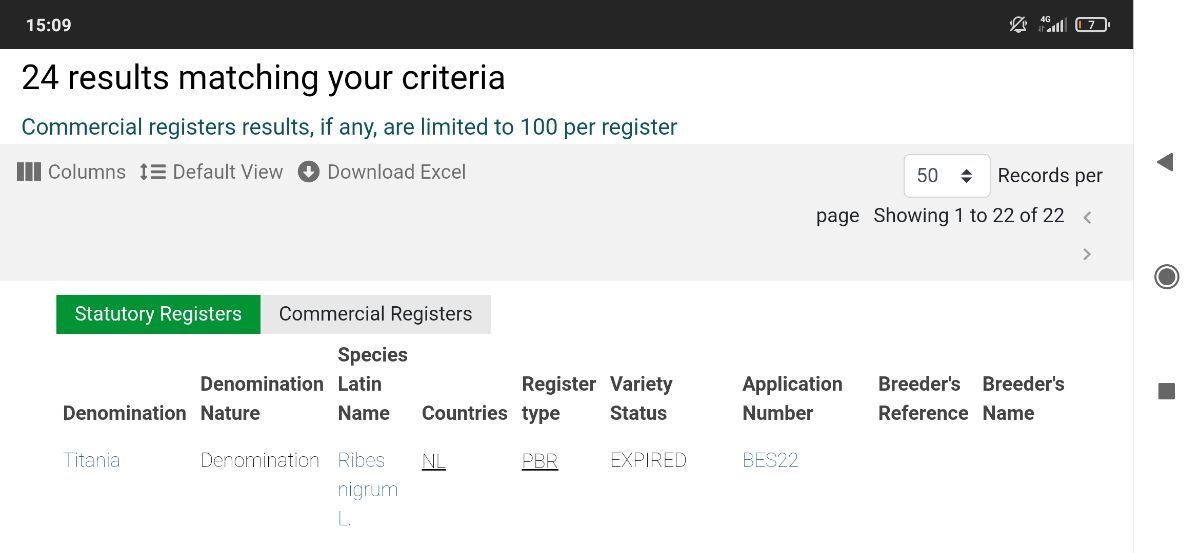The width and height of the screenshot is (1200, 553).
Task: Click the Default View sort icon
Action: (x=152, y=172)
